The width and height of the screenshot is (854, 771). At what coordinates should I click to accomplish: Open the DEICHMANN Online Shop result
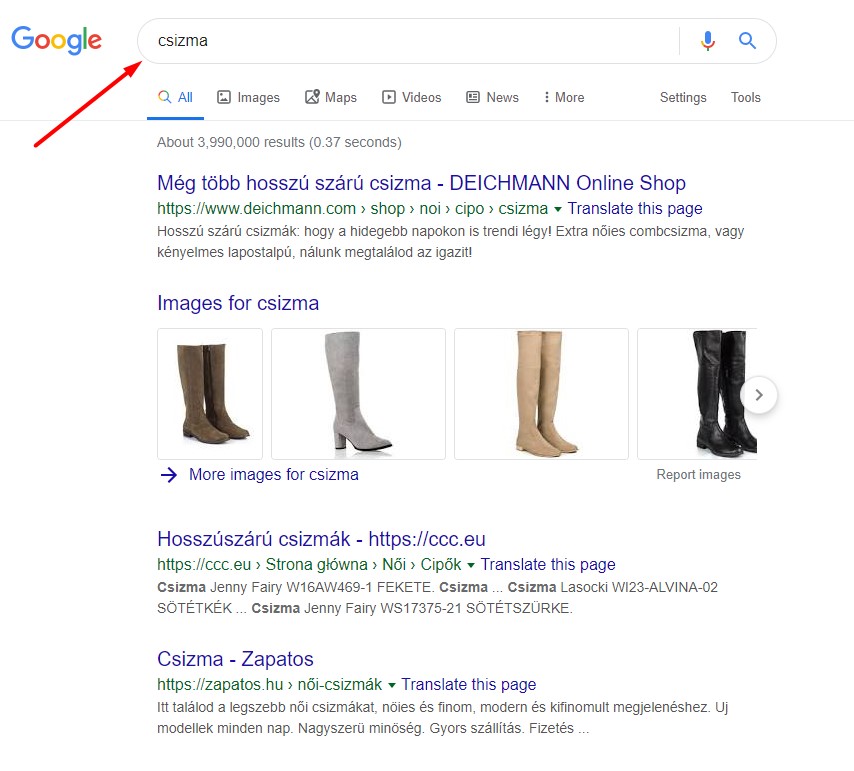tap(421, 183)
